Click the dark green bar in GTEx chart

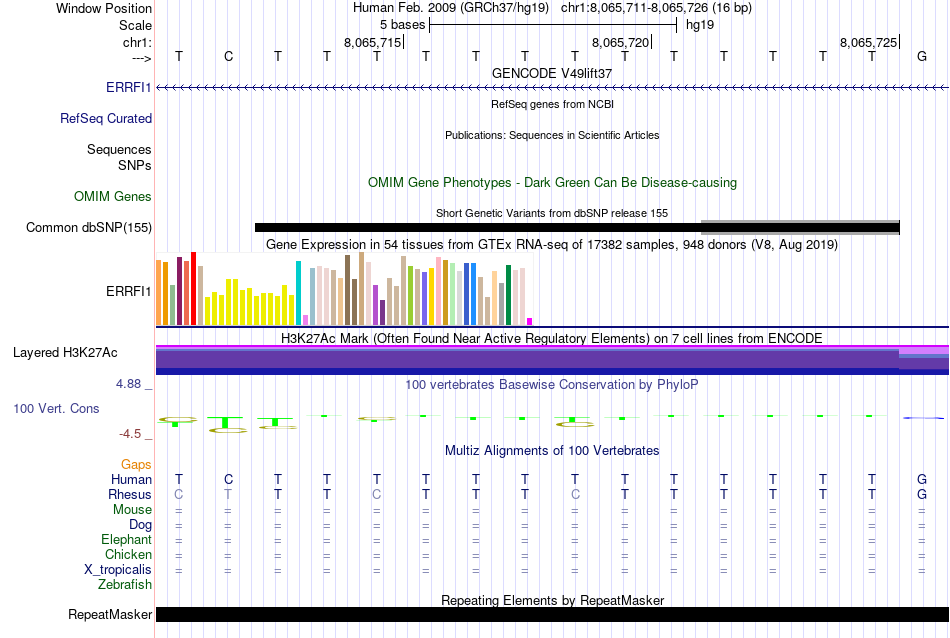tap(509, 295)
